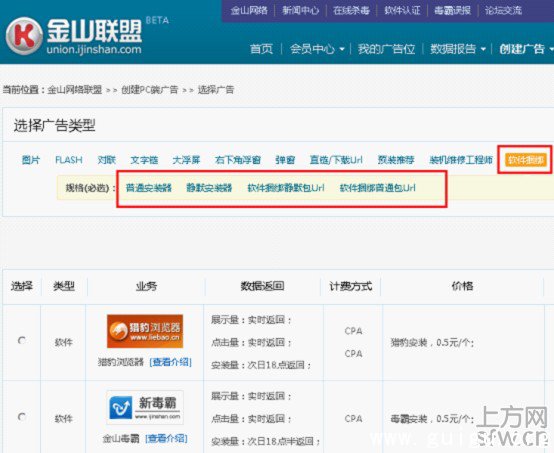554x453 pixels.
Task: Open 软件认证 top bar link
Action: pos(402,10)
